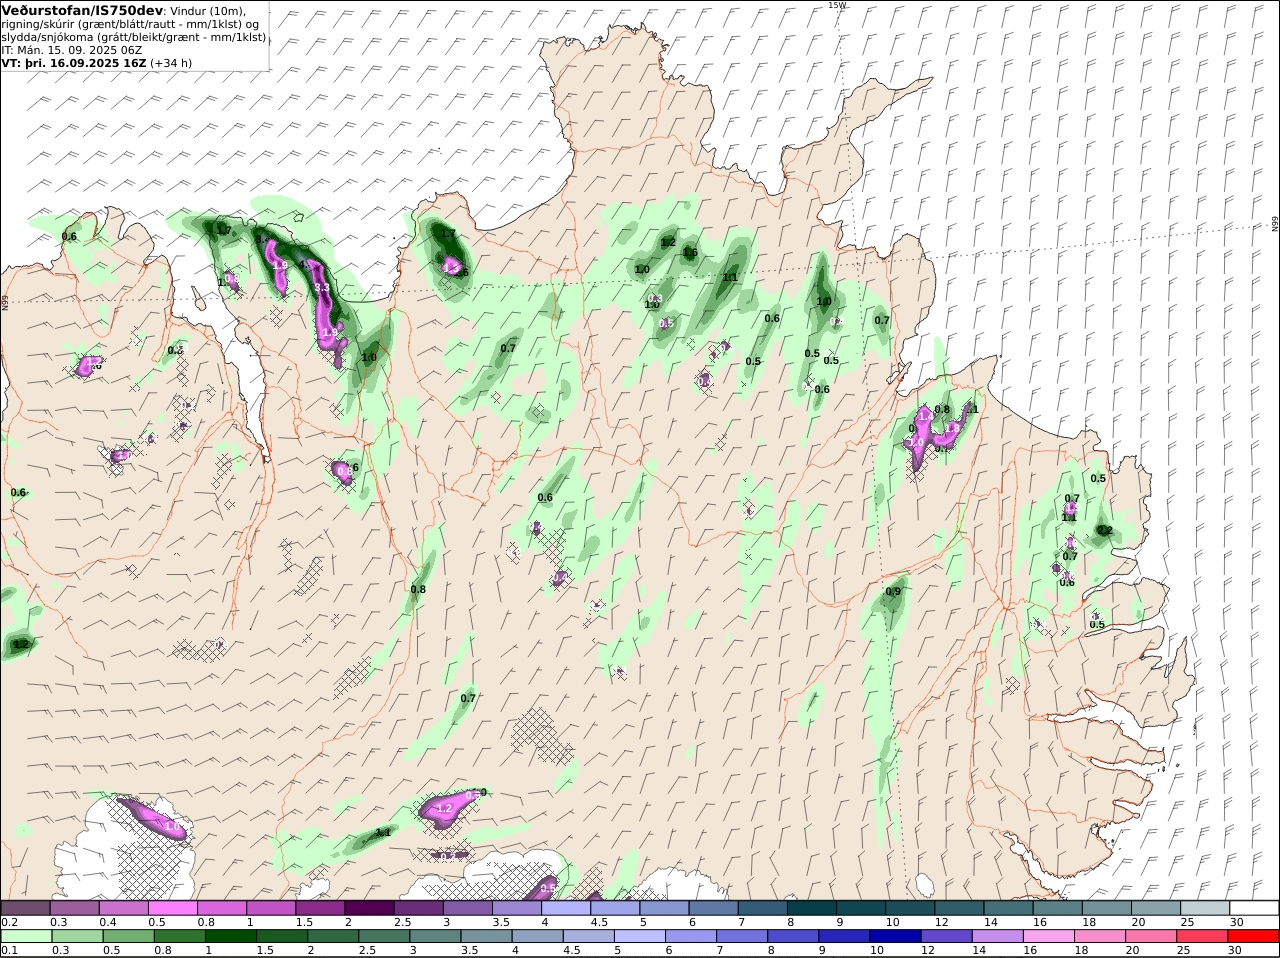Click the valid time line 'VT: þri. 16.09.2025 16Z'
The width and height of the screenshot is (1280, 958).
pyautogui.click(x=74, y=62)
